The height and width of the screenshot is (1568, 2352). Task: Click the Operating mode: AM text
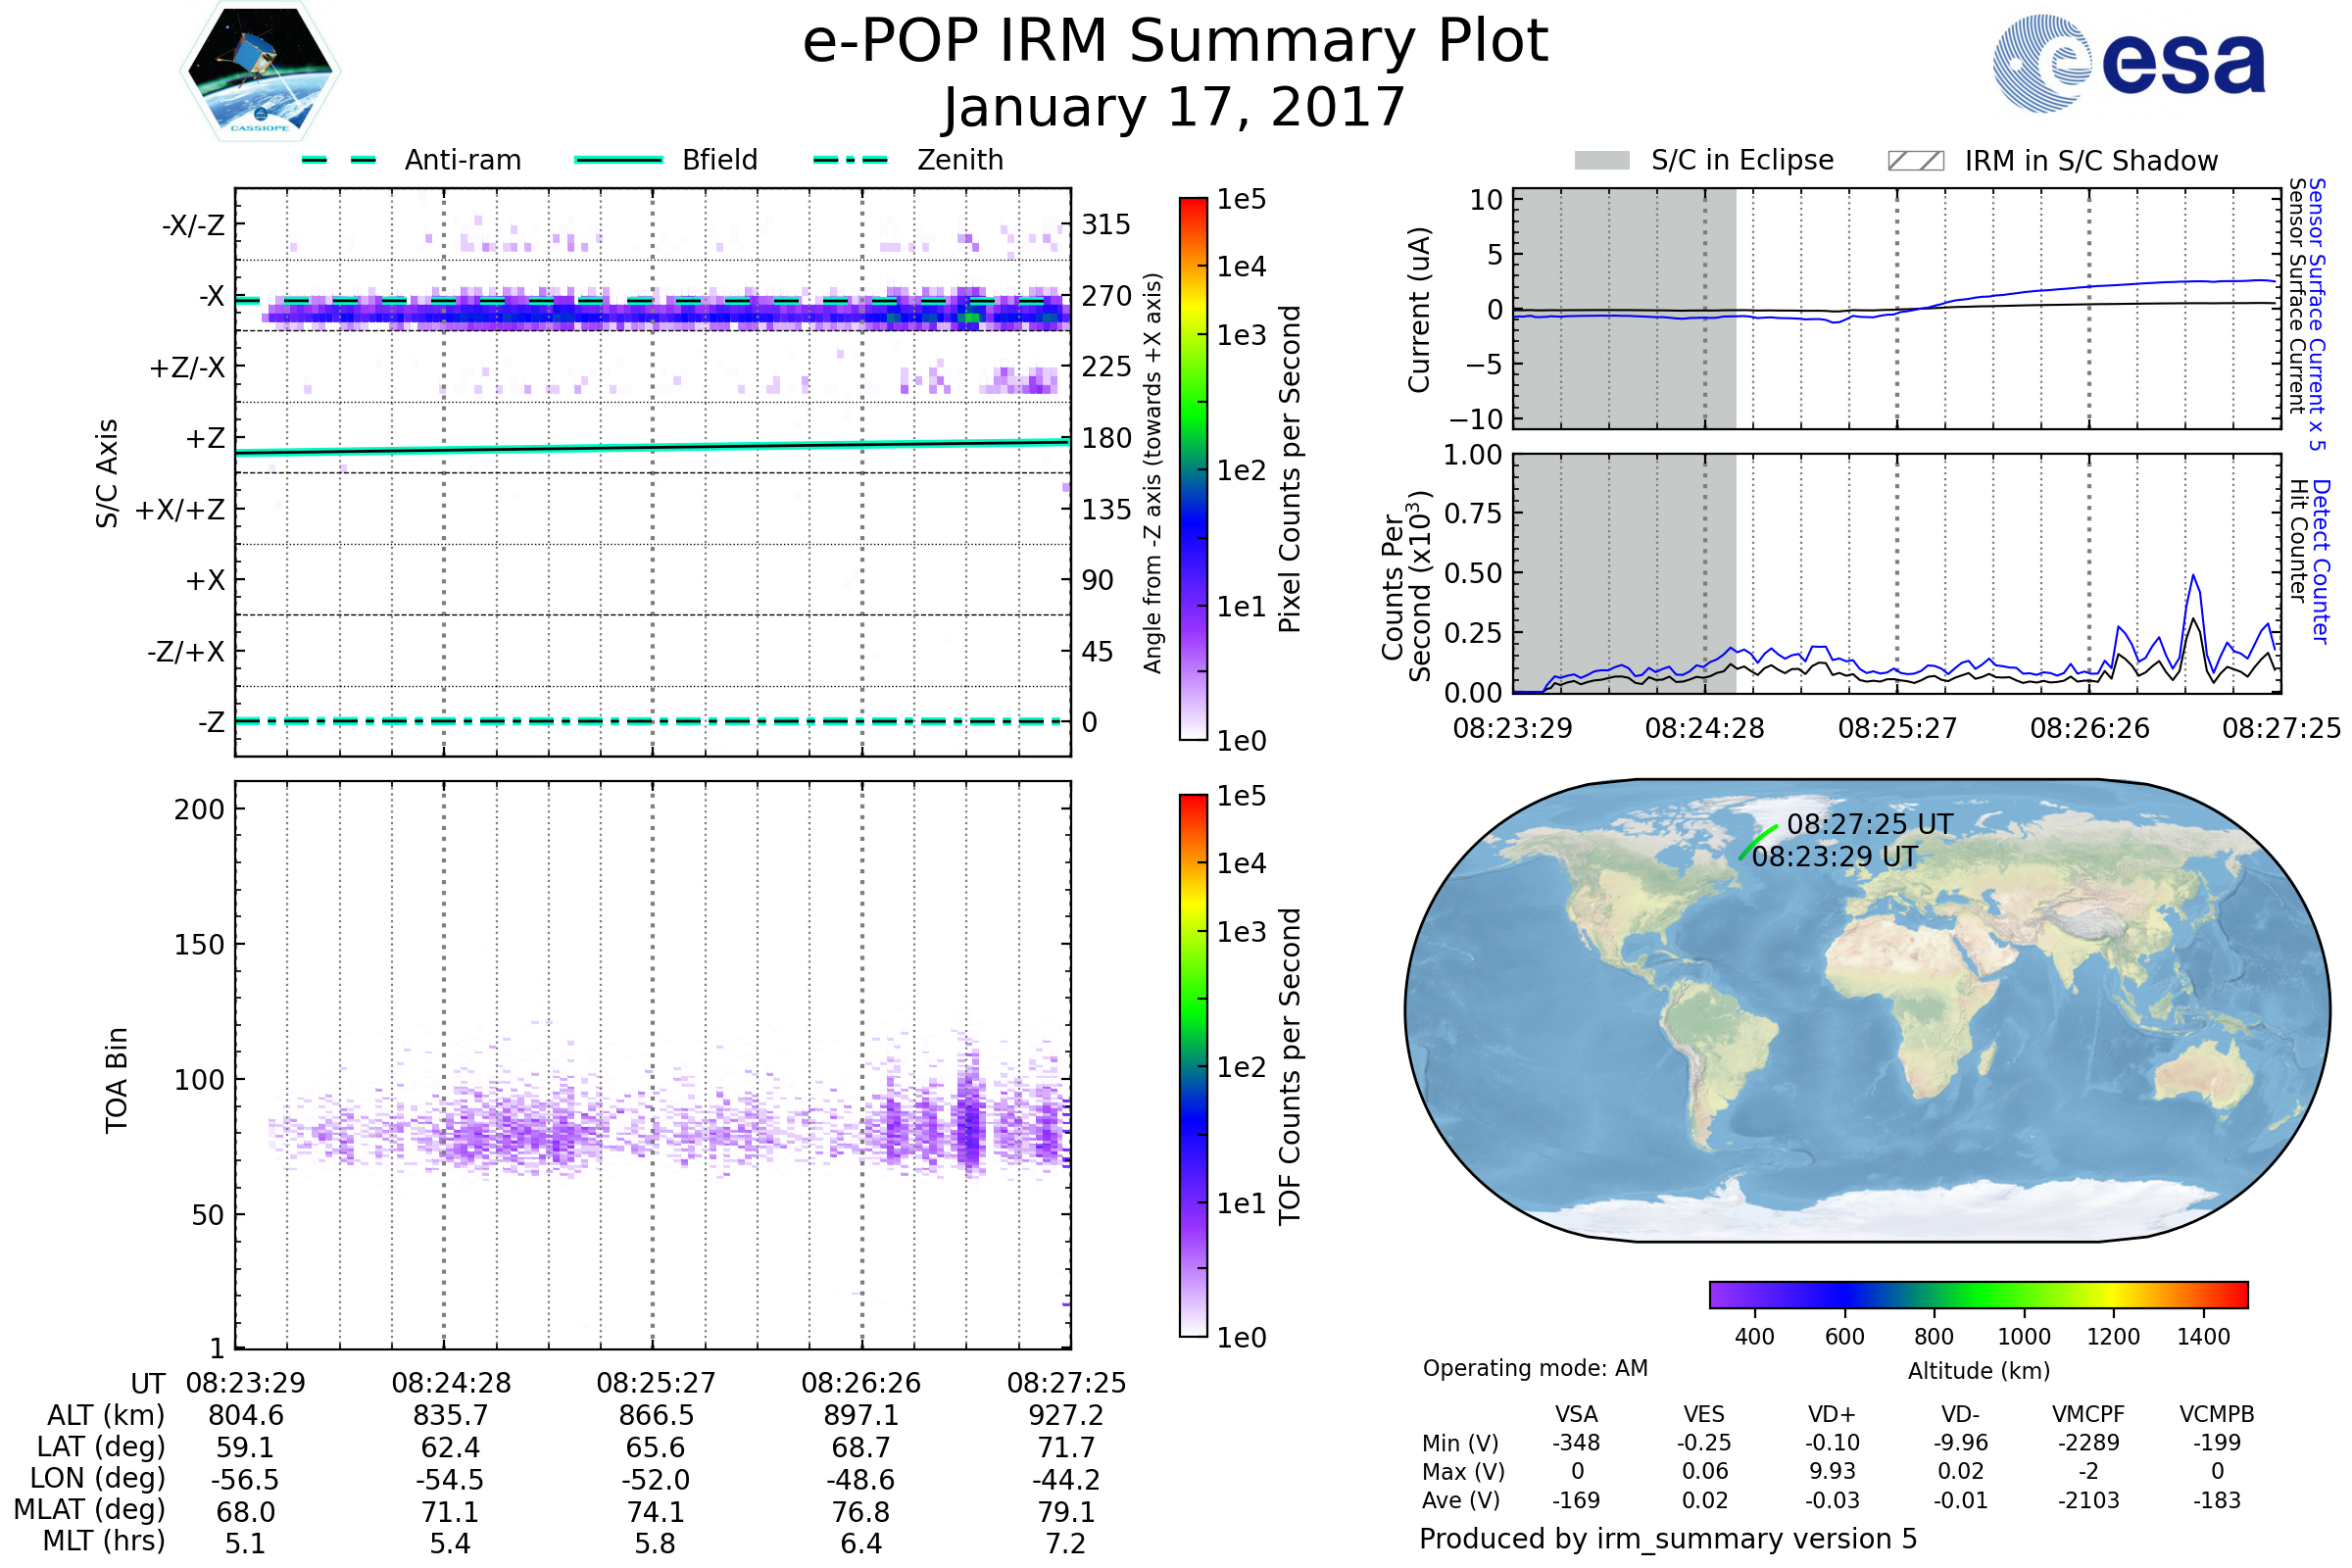coord(1534,1368)
